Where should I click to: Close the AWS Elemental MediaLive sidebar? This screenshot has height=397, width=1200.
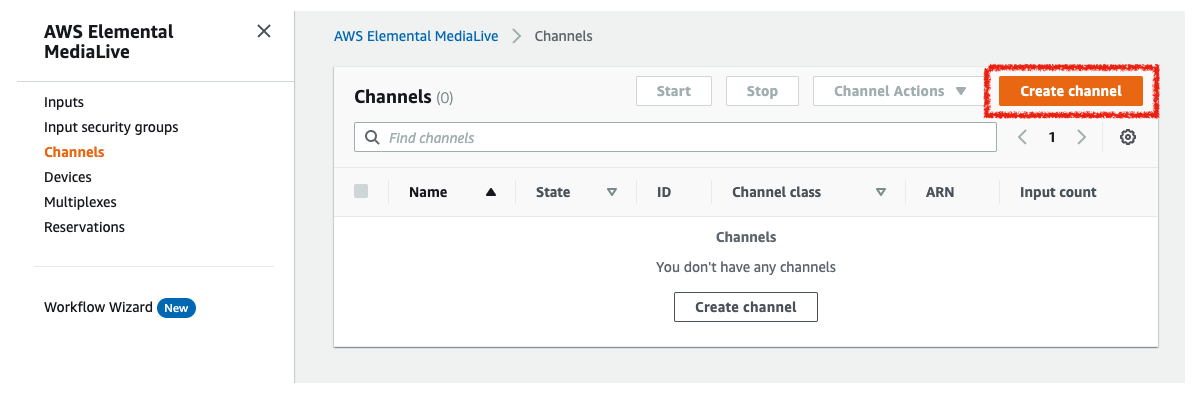pyautogui.click(x=264, y=31)
